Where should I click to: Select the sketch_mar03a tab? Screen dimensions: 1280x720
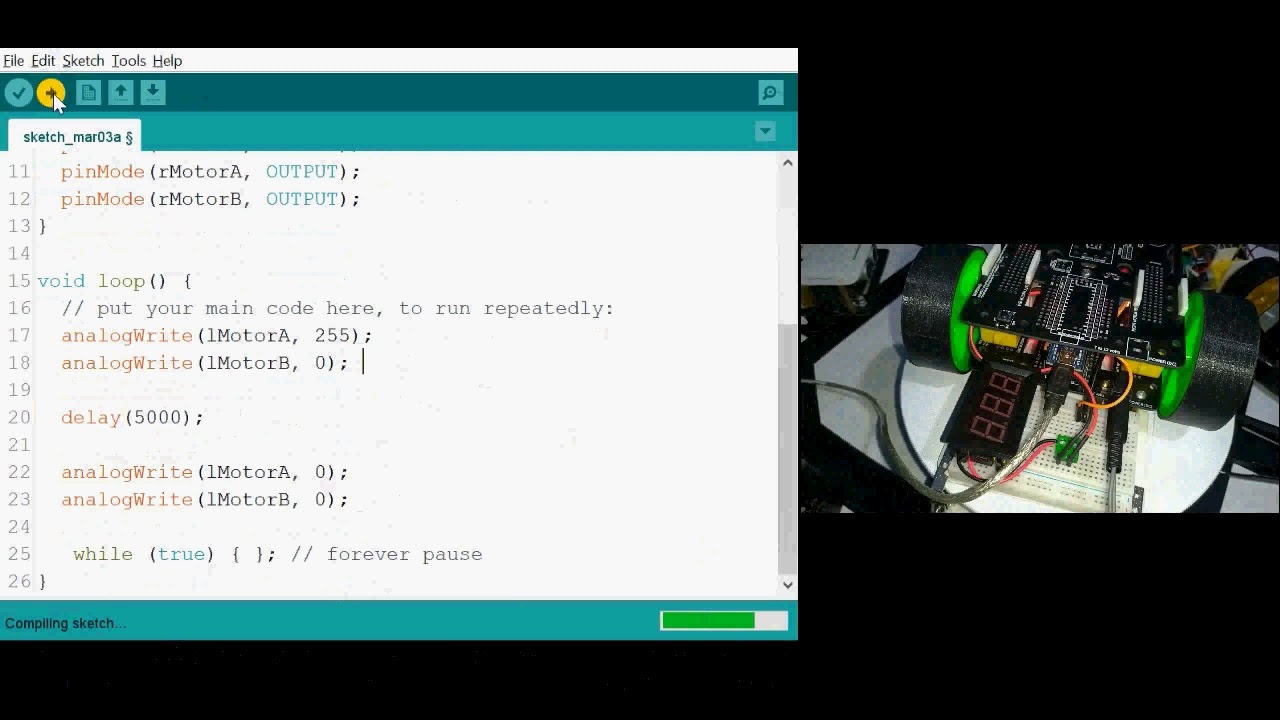click(x=76, y=137)
